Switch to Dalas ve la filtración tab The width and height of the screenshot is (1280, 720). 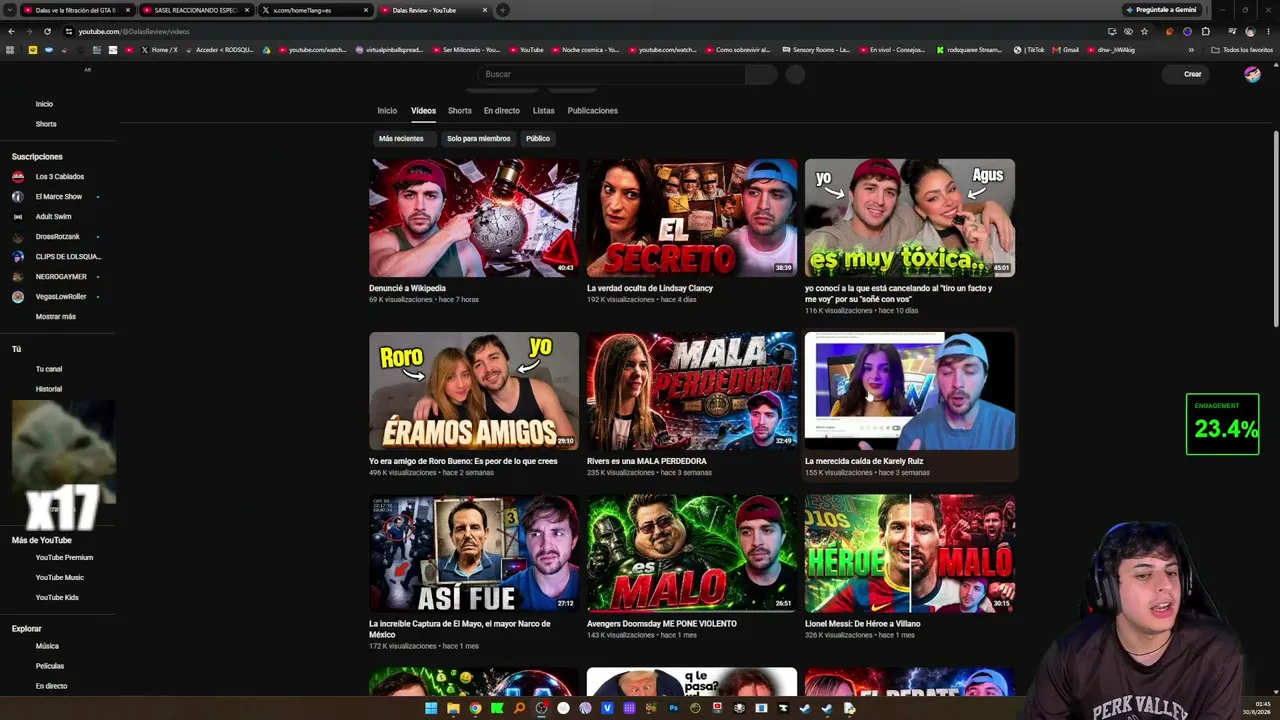click(x=76, y=10)
